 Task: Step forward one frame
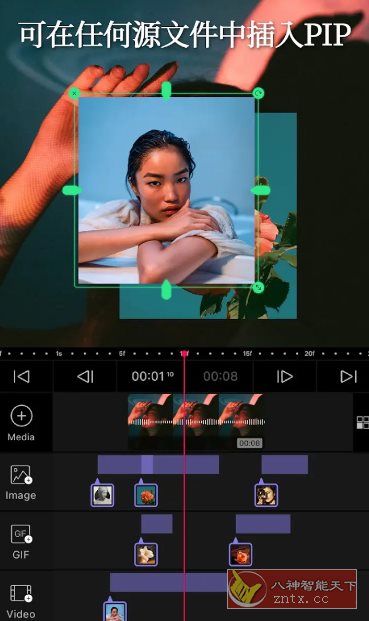pyautogui.click(x=285, y=376)
